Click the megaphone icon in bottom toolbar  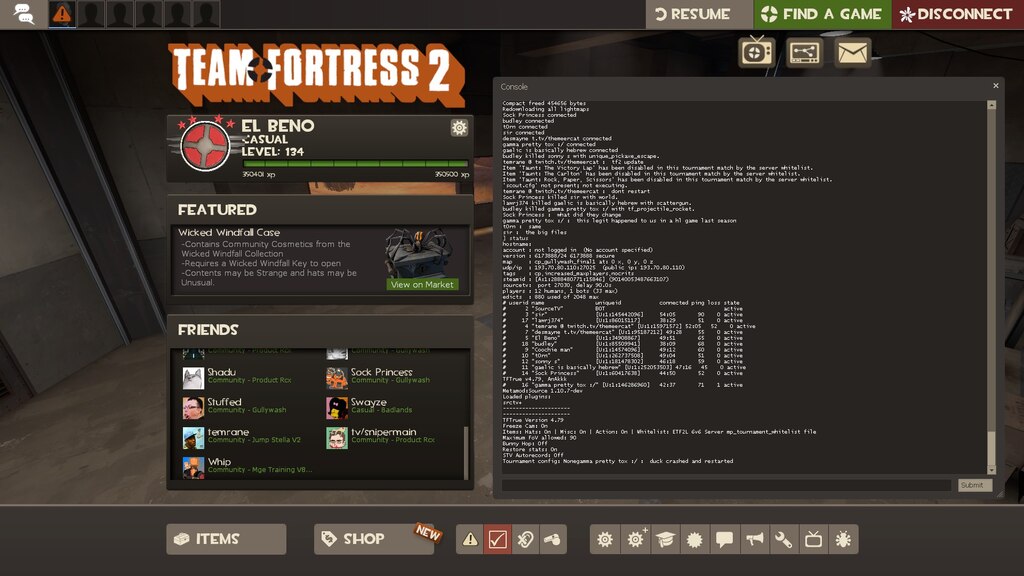coord(754,539)
